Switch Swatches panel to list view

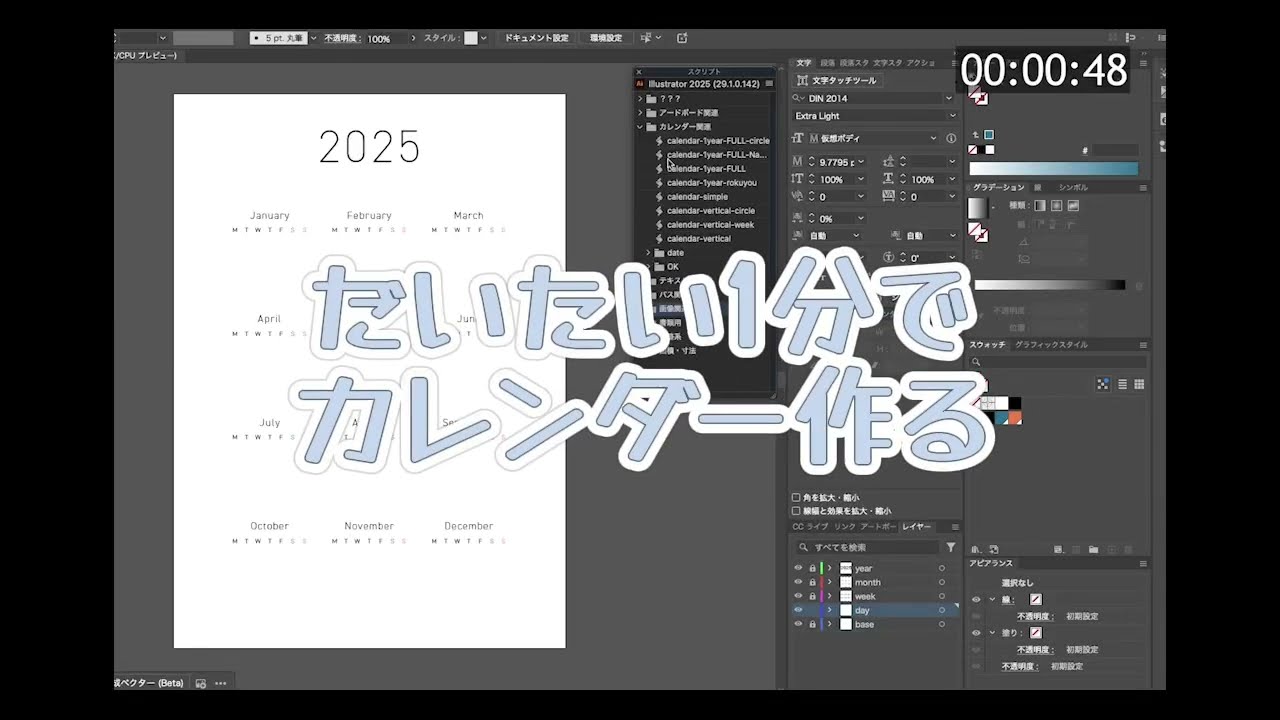click(x=1122, y=384)
